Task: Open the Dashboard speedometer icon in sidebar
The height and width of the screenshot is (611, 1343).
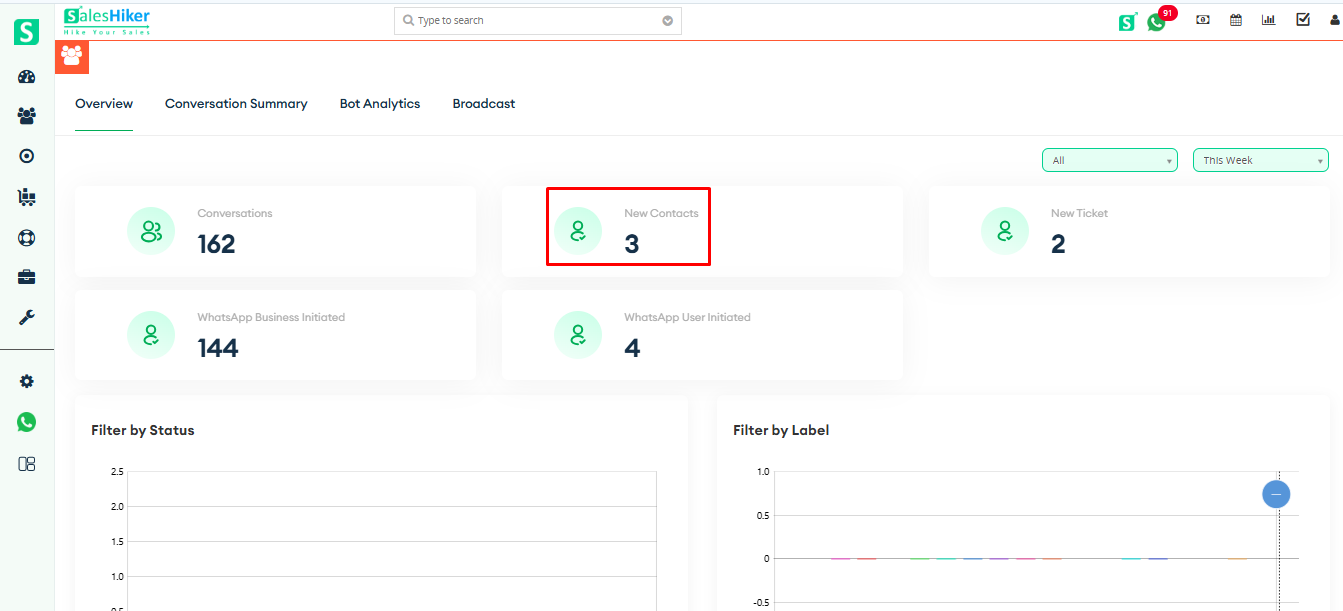Action: pyautogui.click(x=26, y=76)
